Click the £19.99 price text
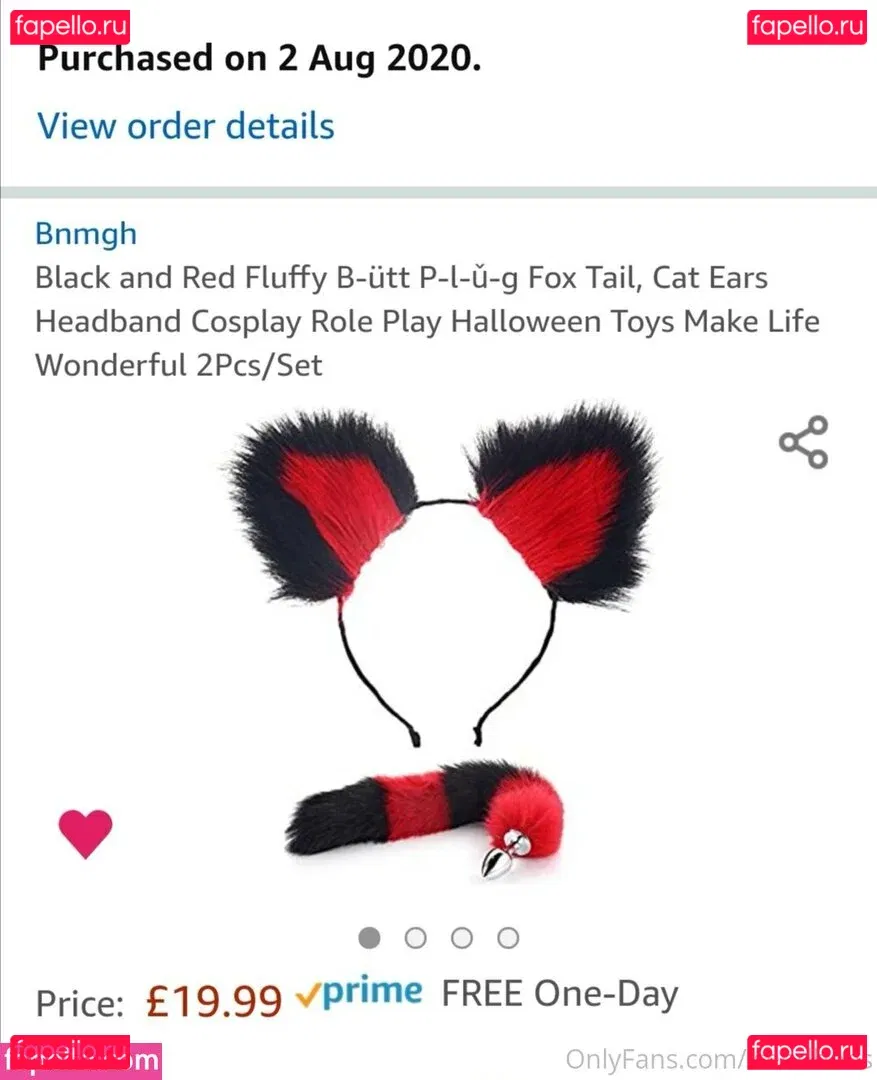This screenshot has width=877, height=1080. click(214, 1001)
